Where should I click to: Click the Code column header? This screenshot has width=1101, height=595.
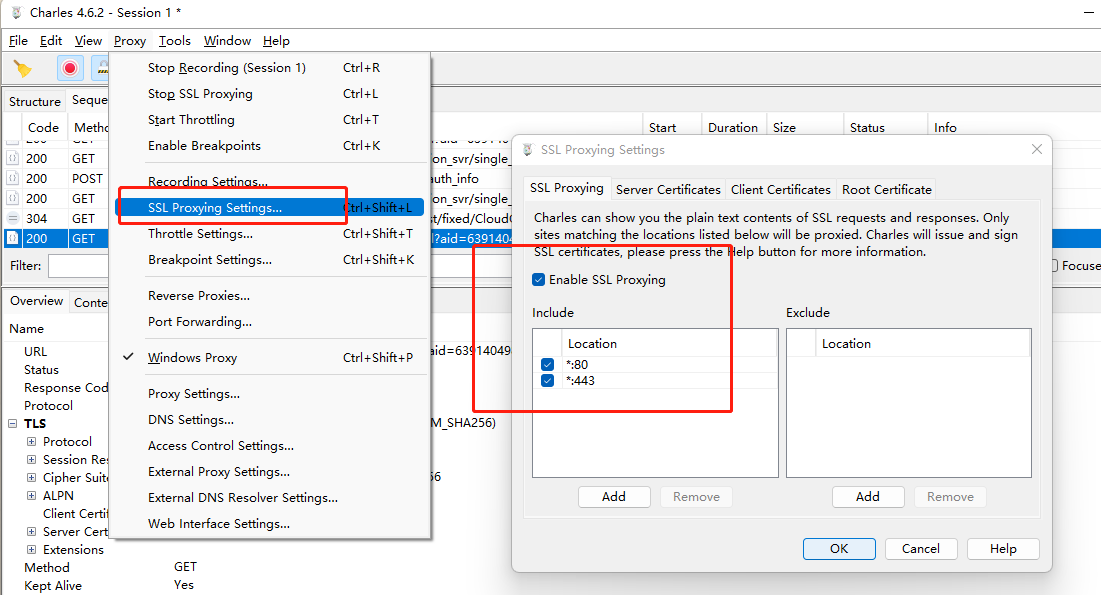pos(44,127)
